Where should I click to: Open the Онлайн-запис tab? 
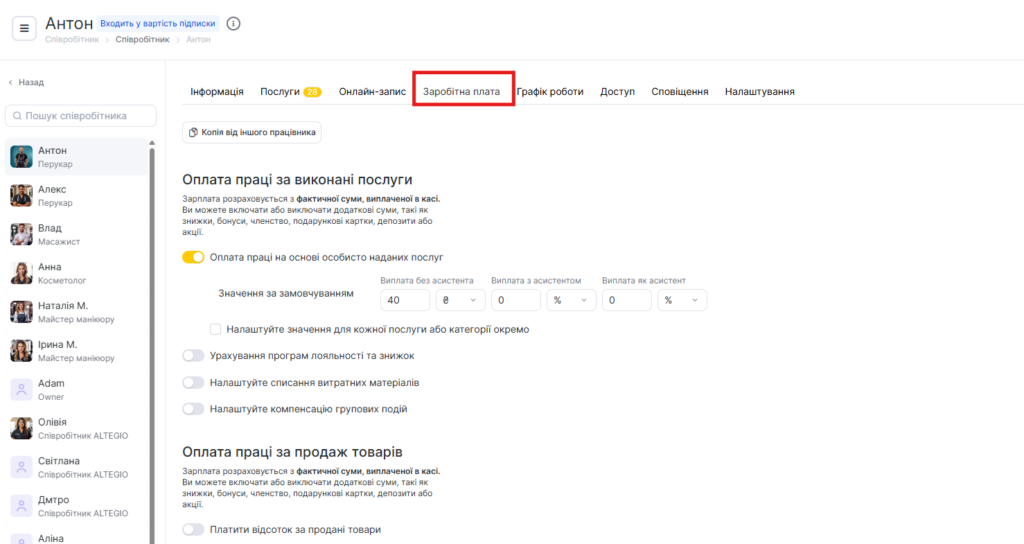372,92
